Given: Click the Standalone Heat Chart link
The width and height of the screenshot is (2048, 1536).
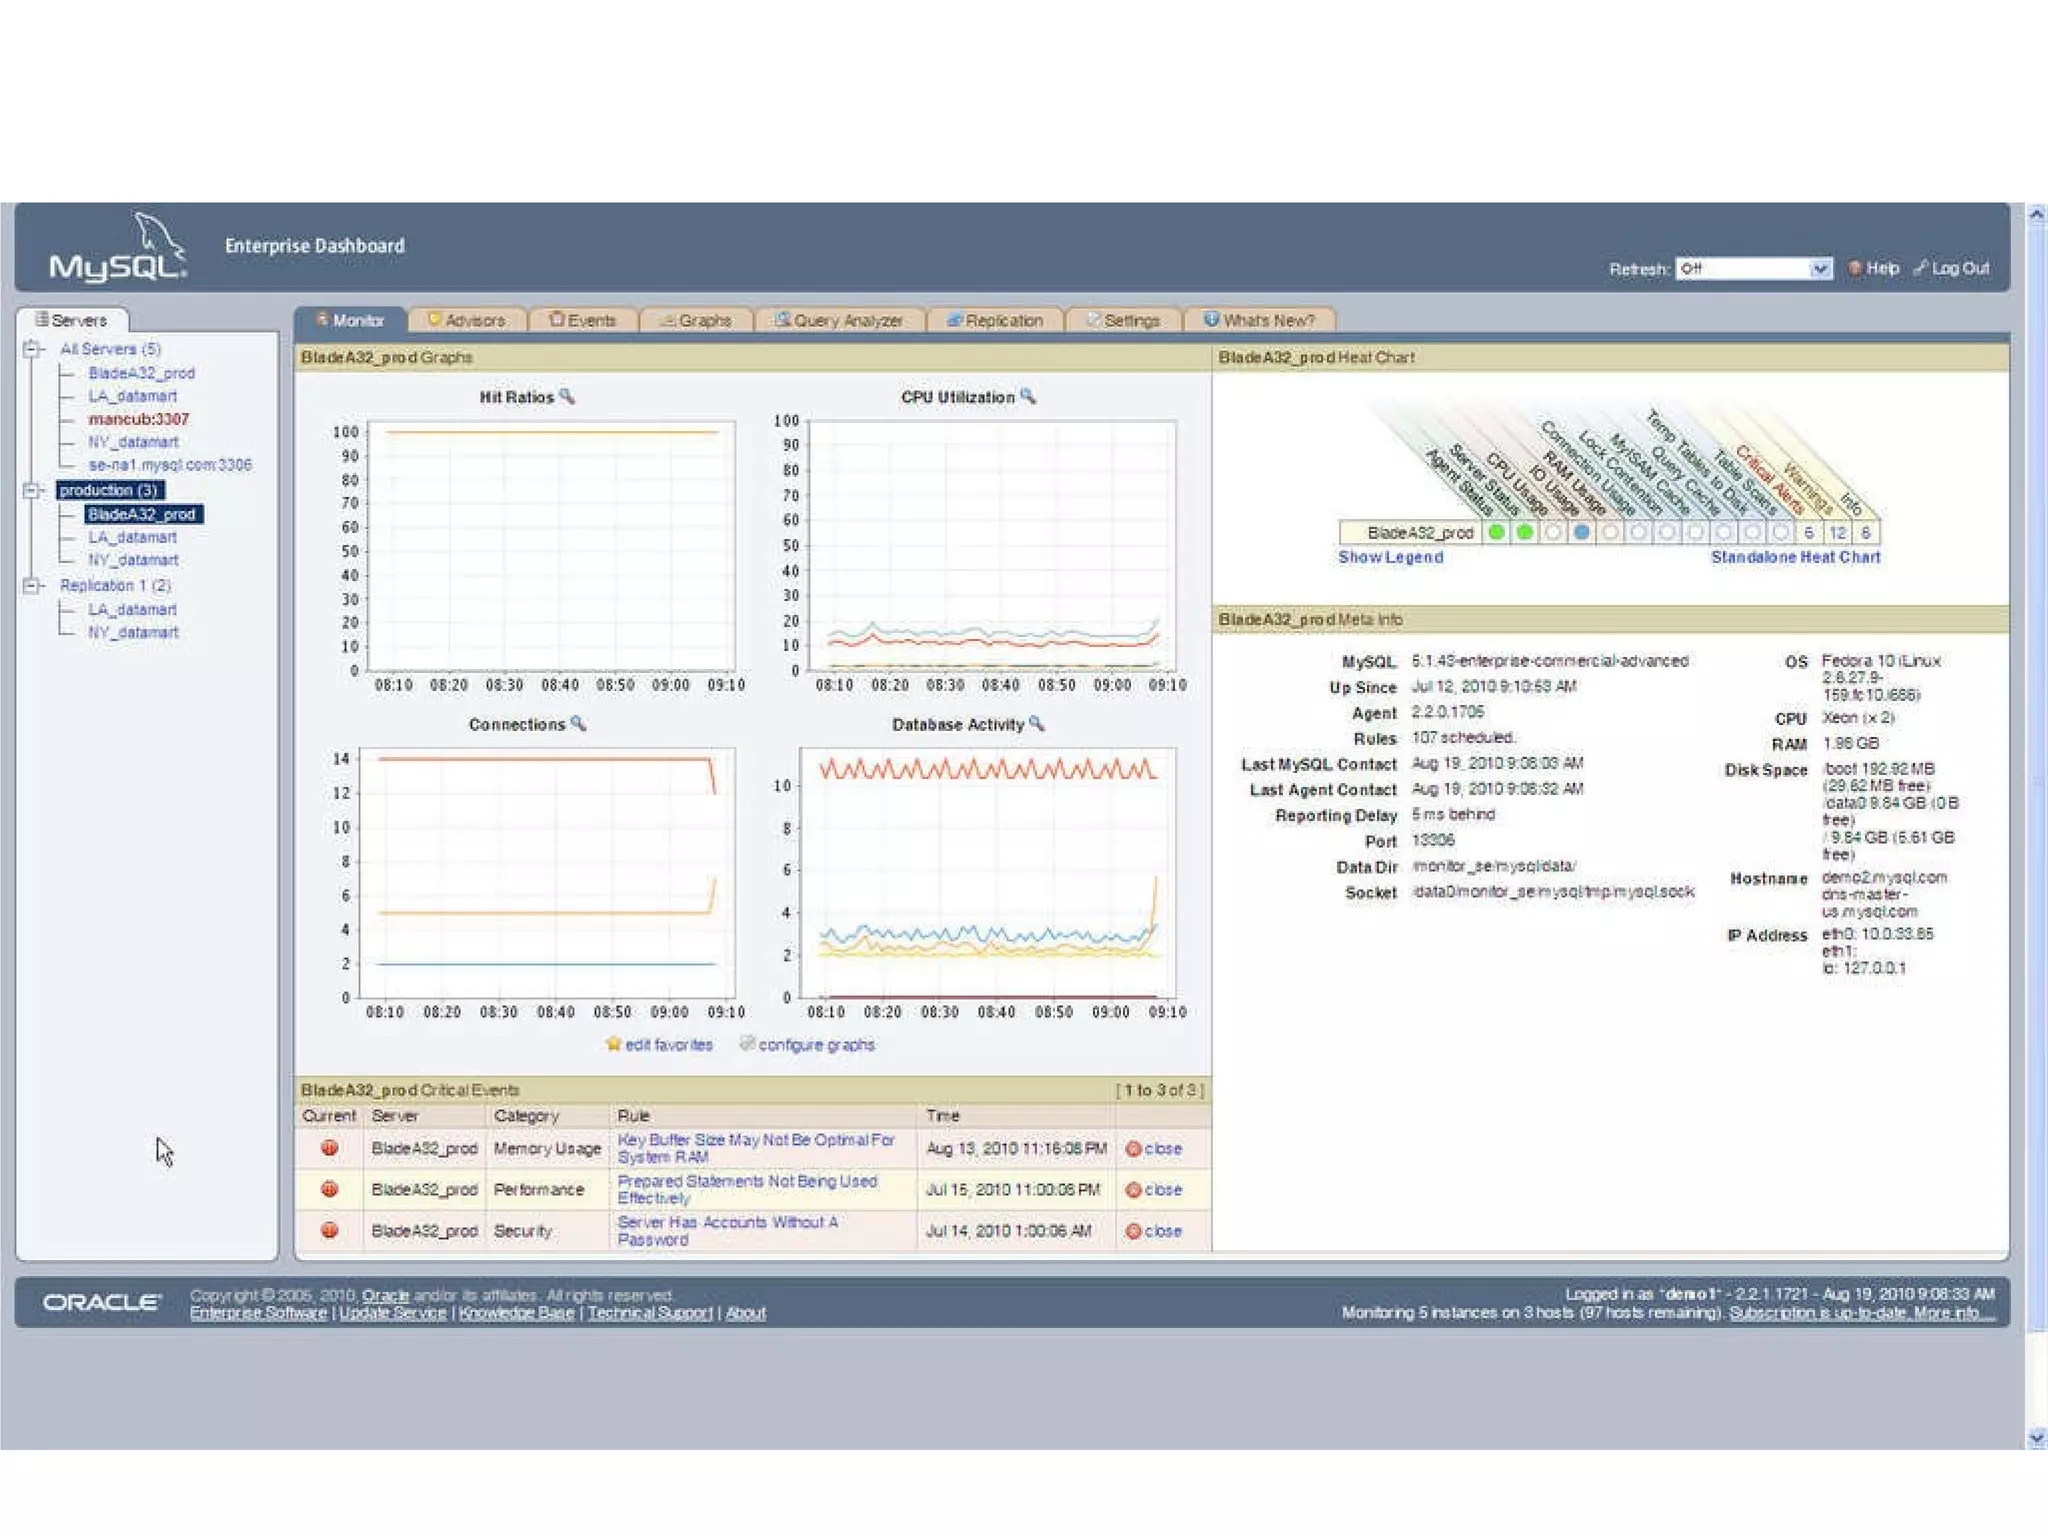Looking at the screenshot, I should coord(1795,557).
